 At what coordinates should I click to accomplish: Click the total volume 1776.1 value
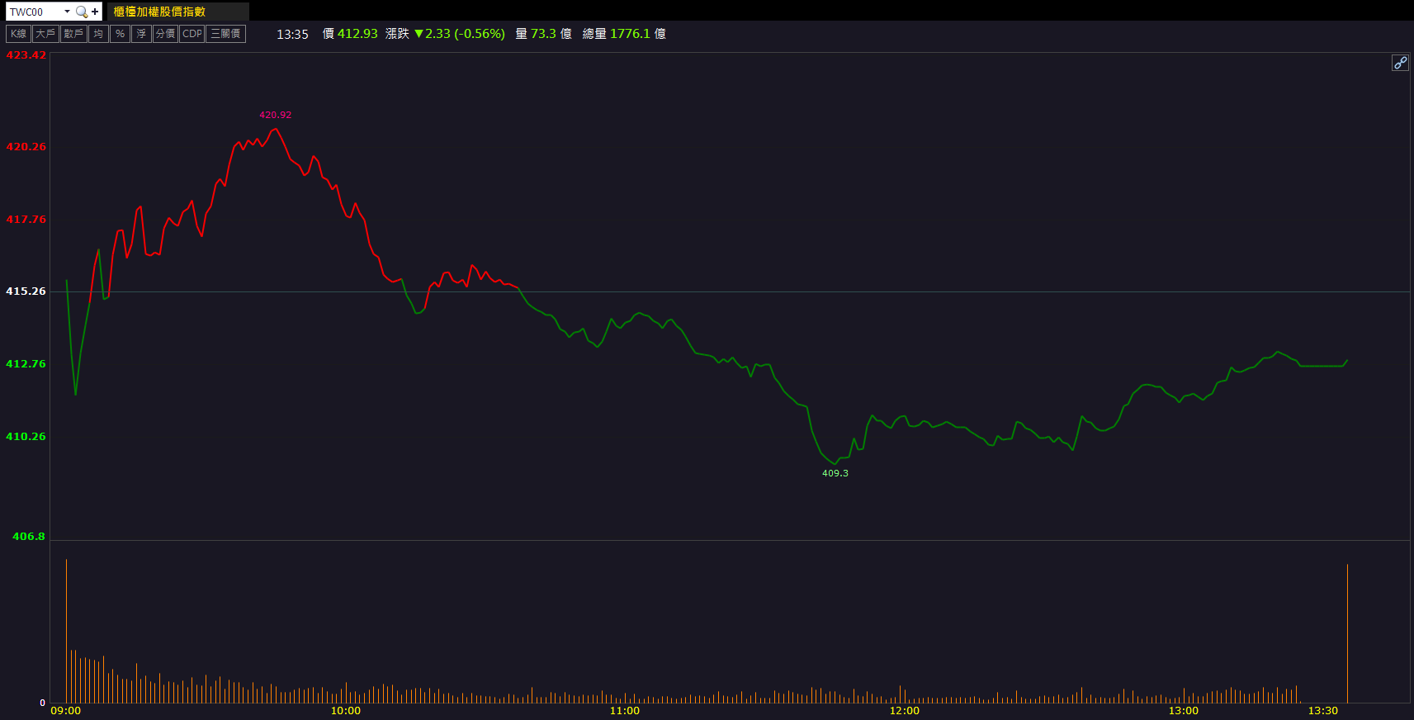click(630, 34)
